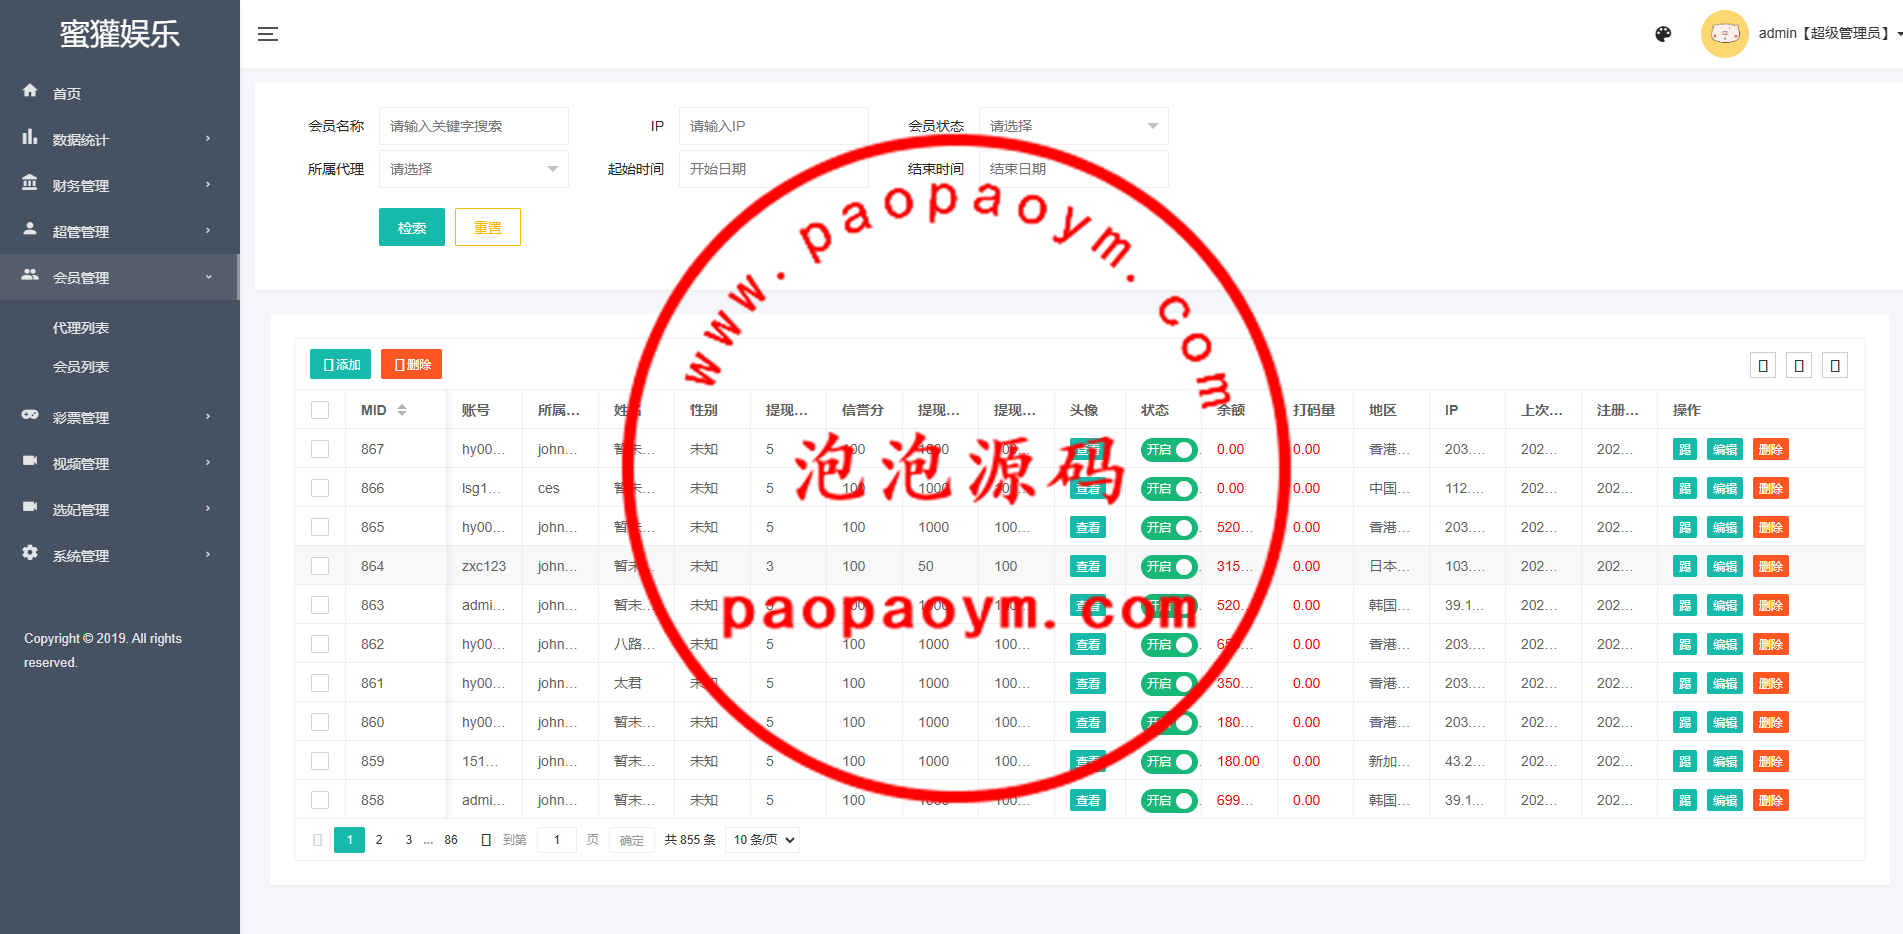Click the gear icon for 系统管理
Image resolution: width=1903 pixels, height=934 pixels.
(30, 553)
